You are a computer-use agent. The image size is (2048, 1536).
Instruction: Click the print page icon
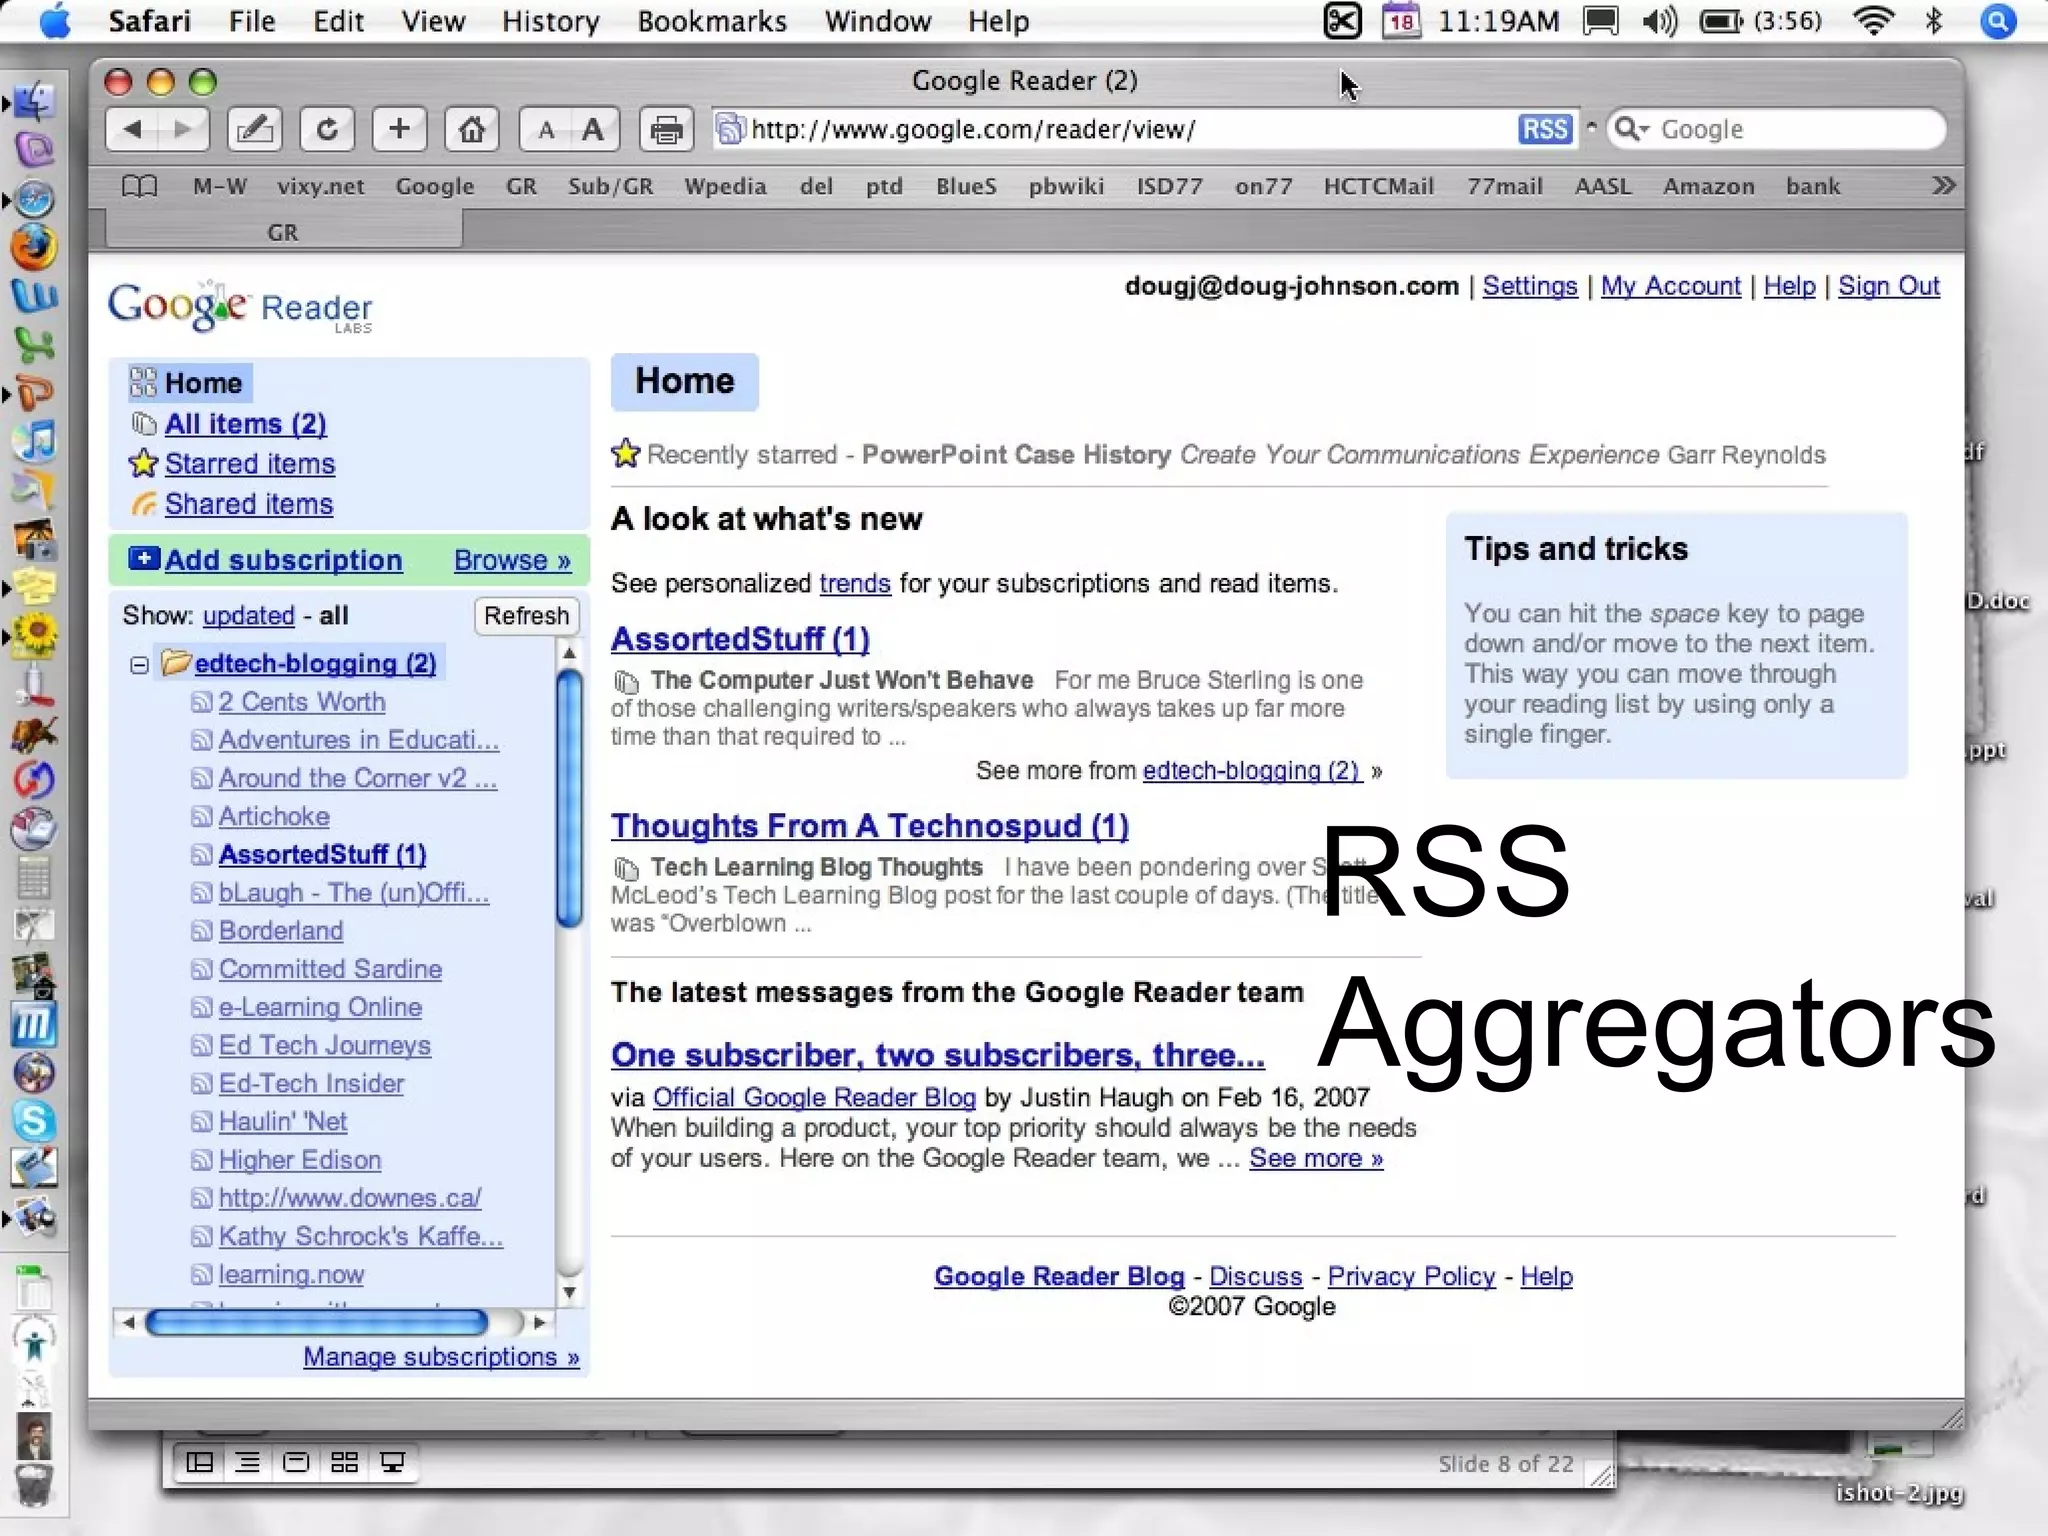pyautogui.click(x=667, y=130)
